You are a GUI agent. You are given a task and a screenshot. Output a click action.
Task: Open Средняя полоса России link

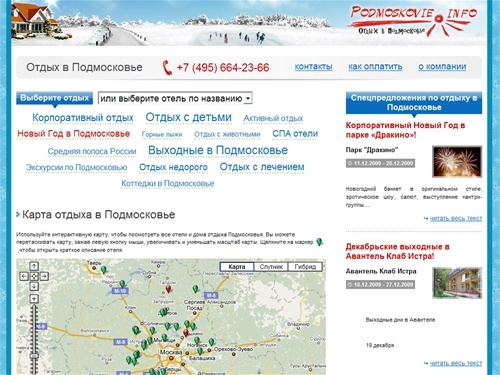coord(92,151)
